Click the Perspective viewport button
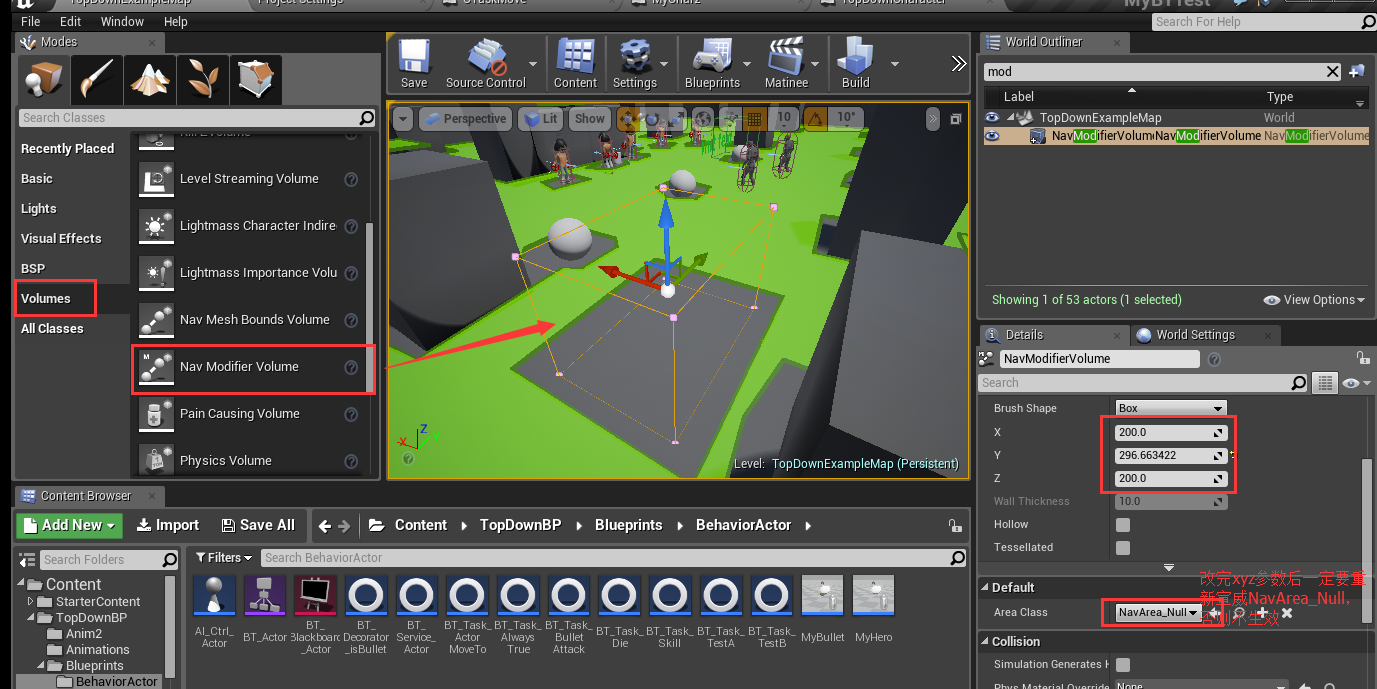The width and height of the screenshot is (1377, 689). coord(465,118)
